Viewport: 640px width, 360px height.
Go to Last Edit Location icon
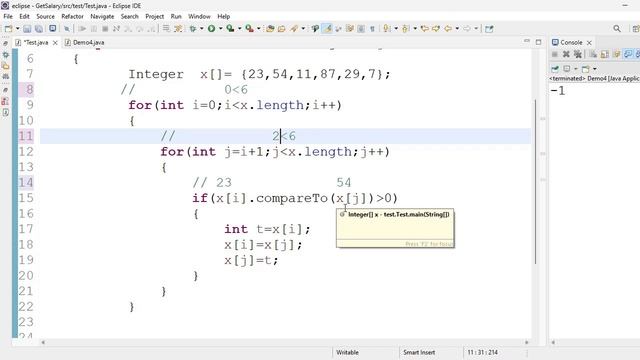[424, 29]
